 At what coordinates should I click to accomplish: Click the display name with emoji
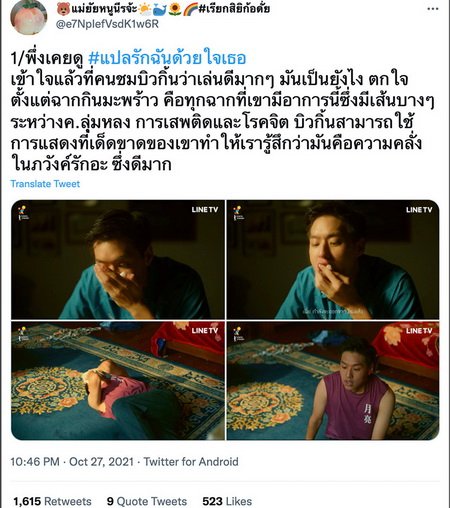pos(163,9)
